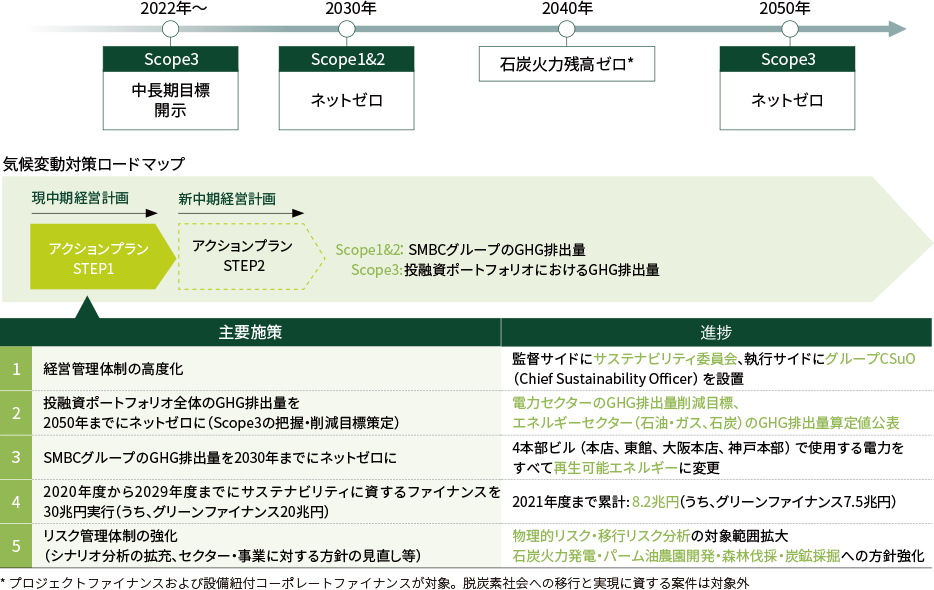Screen dimensions: 934x590
Task: Click the サステナビリティ委員会 green text
Action: (666, 358)
